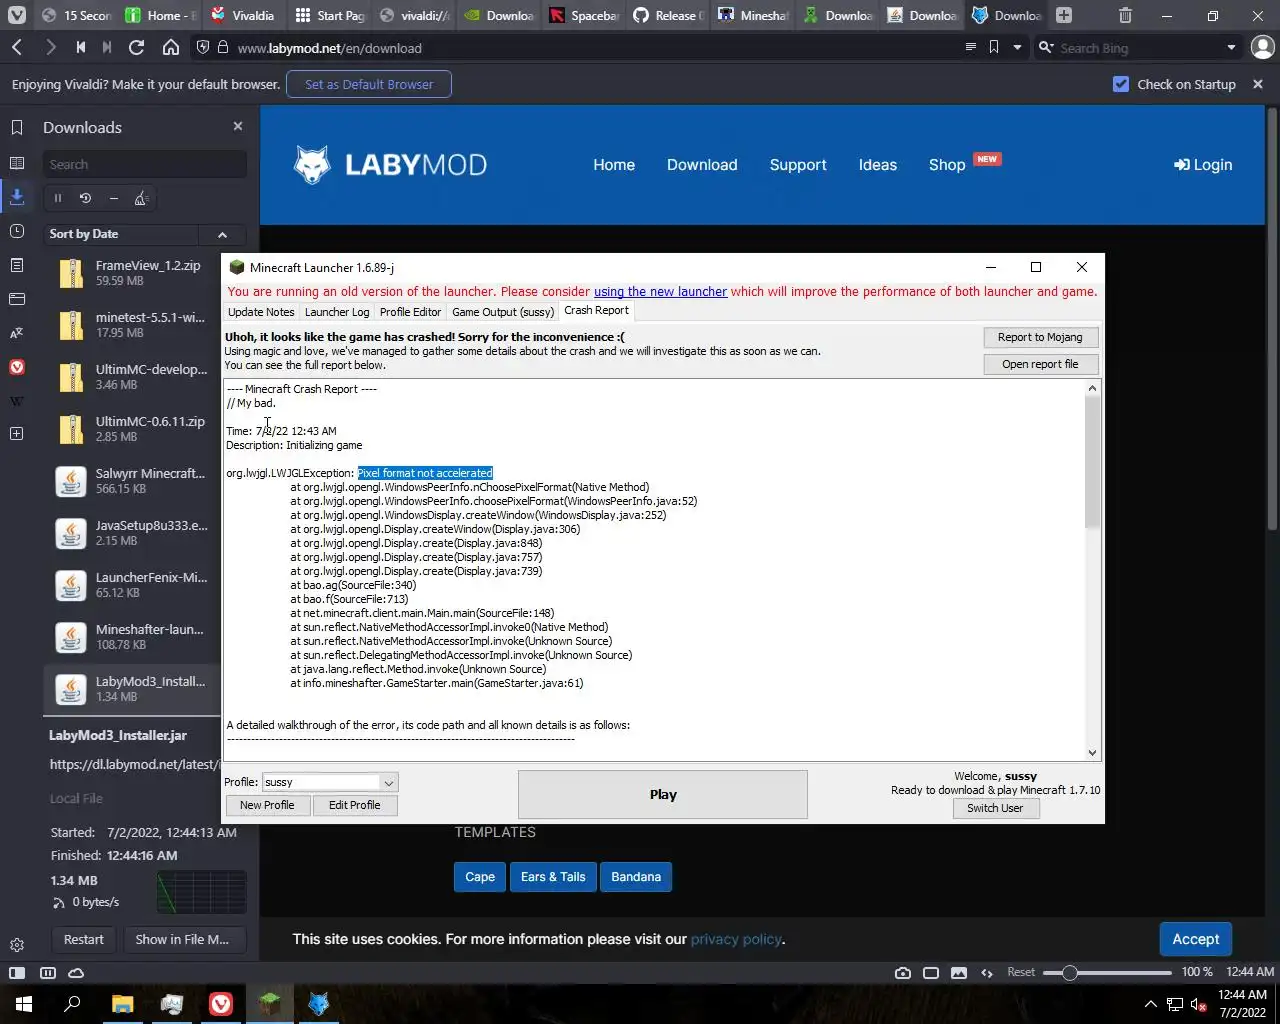1280x1024 pixels.
Task: Click the crash report vertical scrollbar
Action: click(x=1092, y=570)
